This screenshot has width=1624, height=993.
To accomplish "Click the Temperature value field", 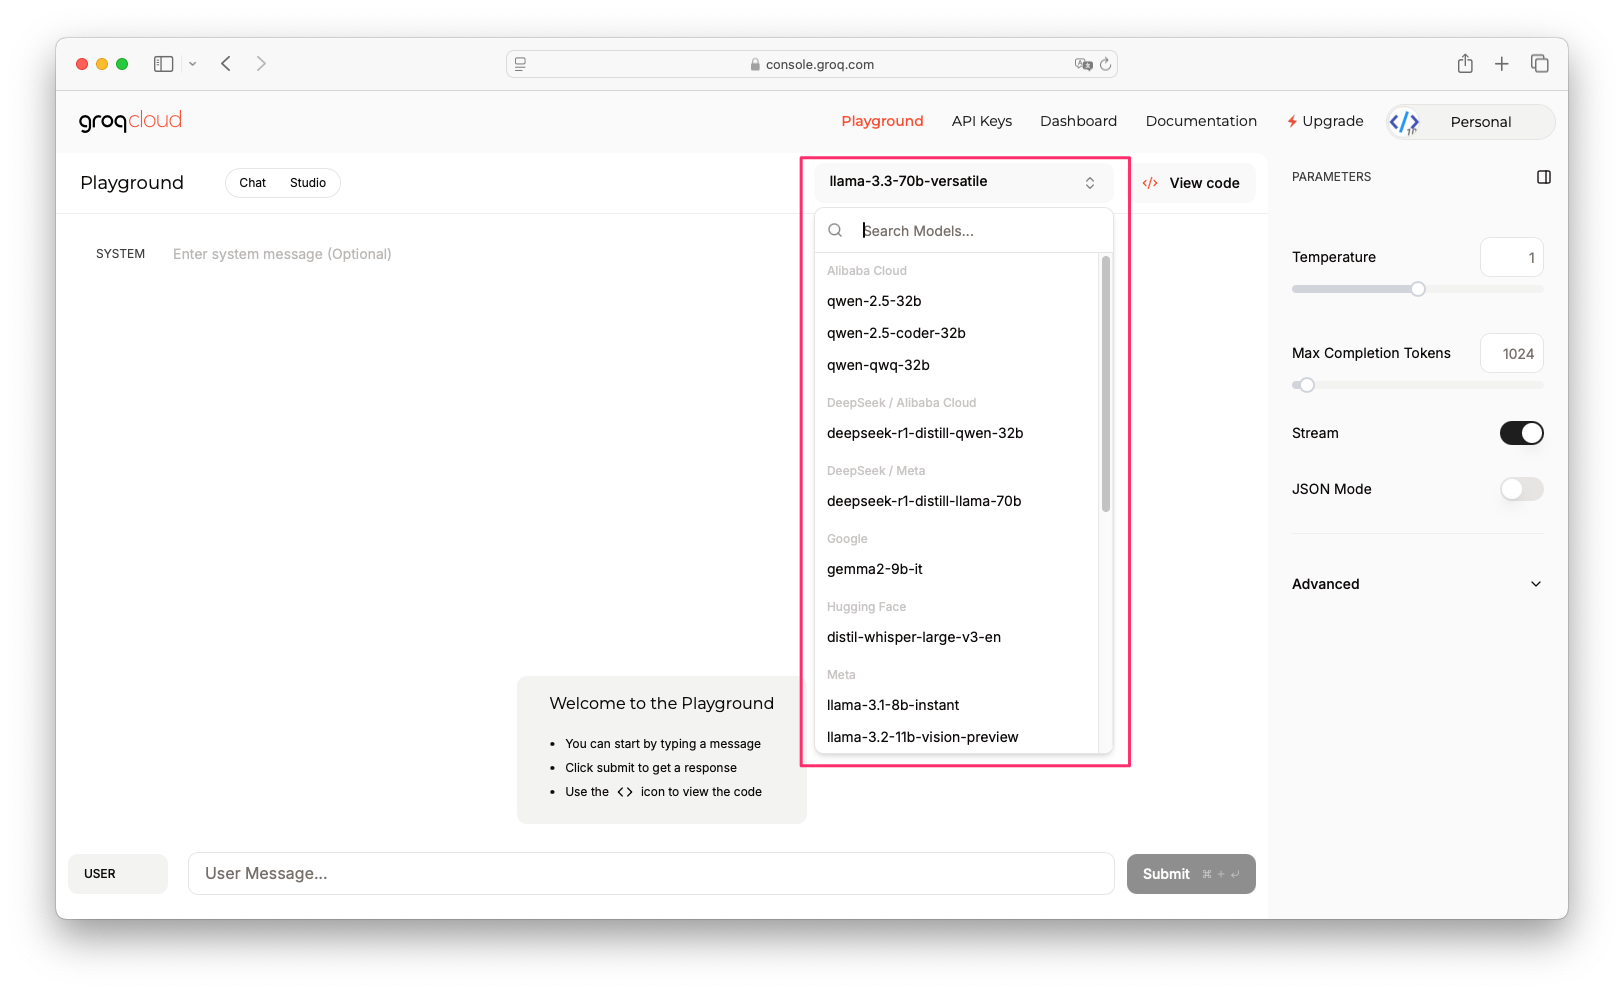I will point(1512,257).
